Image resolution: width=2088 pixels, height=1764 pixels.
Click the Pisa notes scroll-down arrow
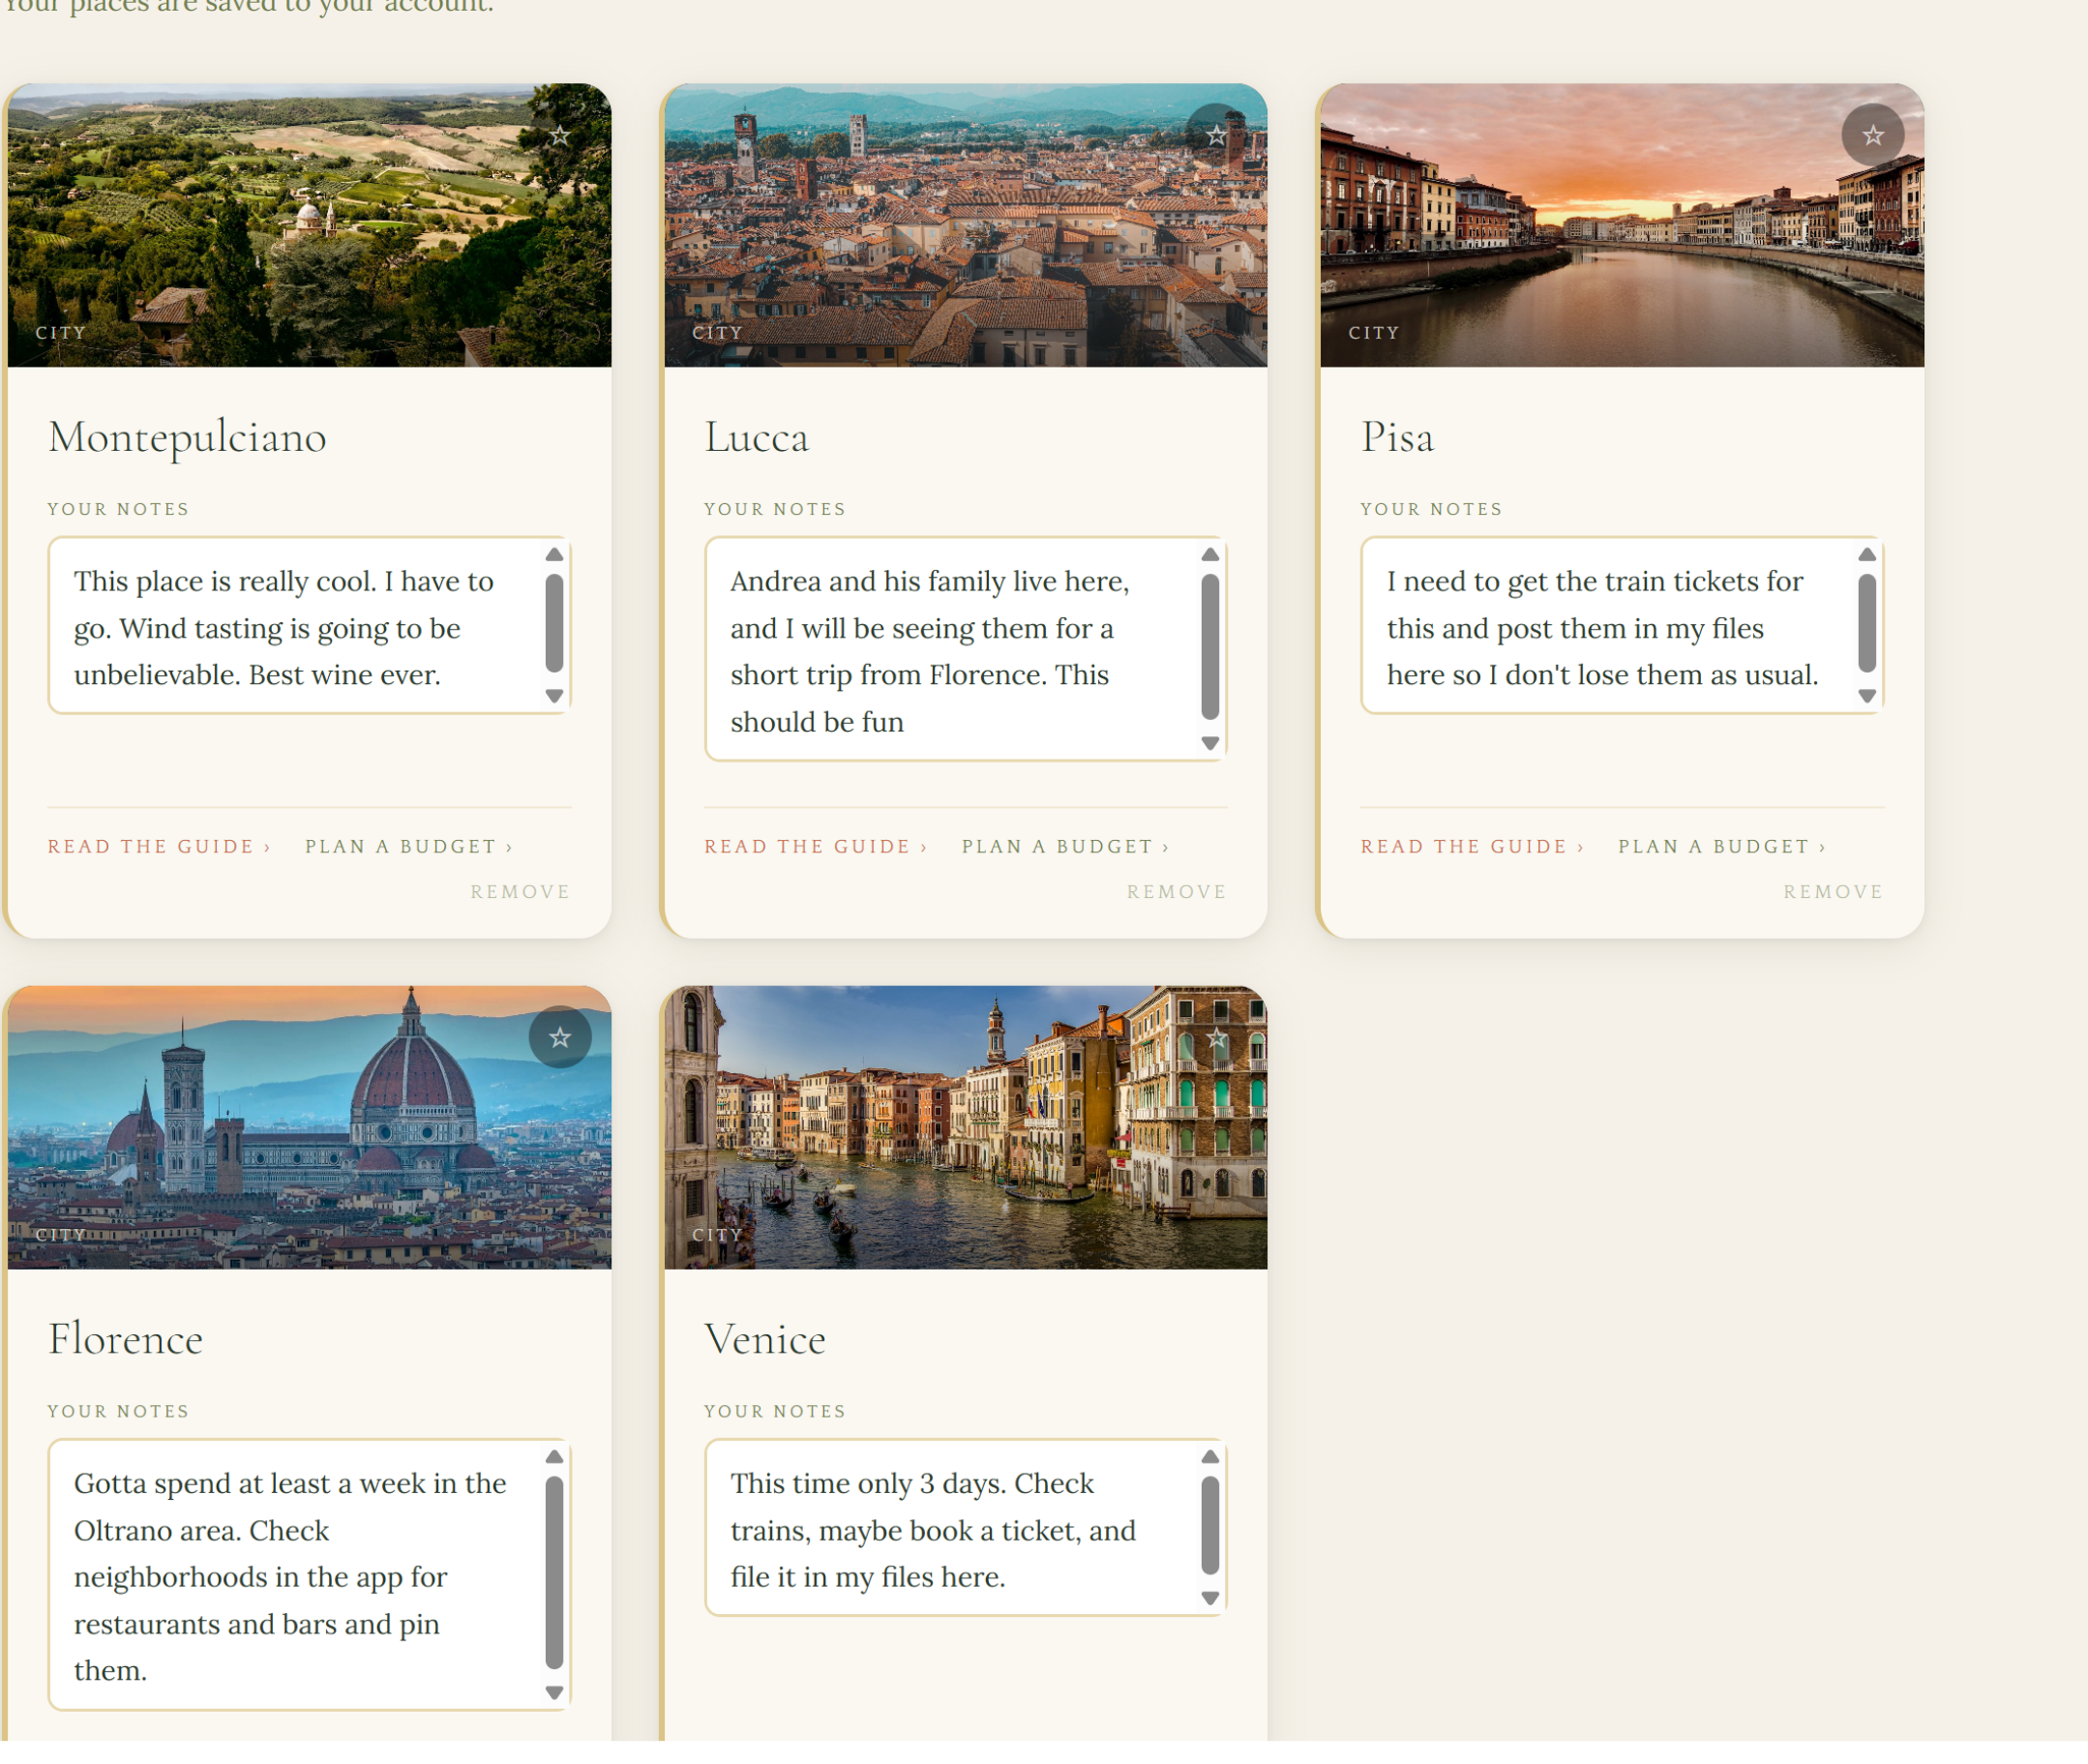pos(1867,696)
